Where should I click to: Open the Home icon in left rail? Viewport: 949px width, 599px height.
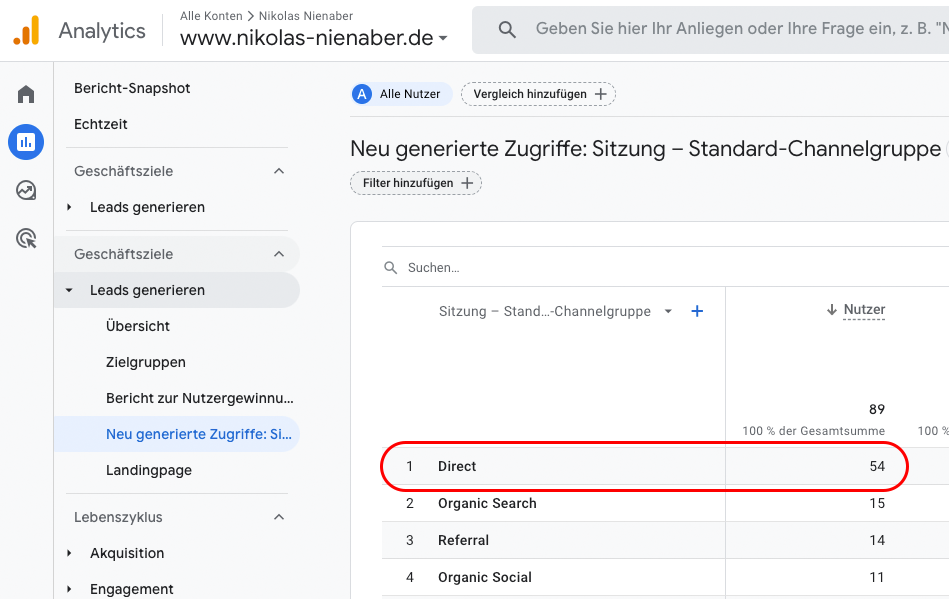[26, 94]
